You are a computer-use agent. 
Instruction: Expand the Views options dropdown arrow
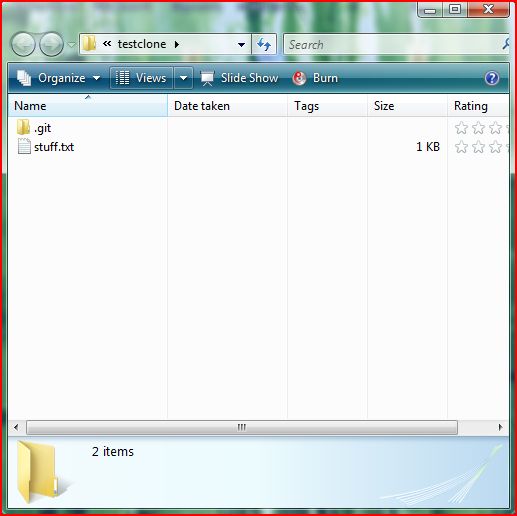point(183,78)
